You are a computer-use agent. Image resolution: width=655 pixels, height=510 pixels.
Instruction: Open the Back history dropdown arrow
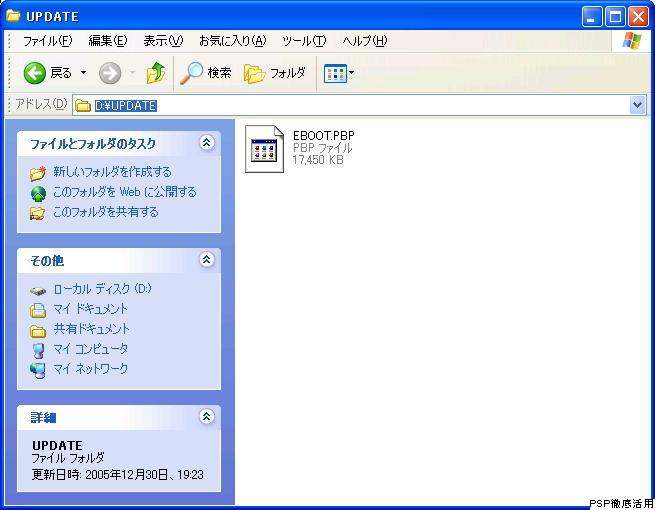pos(84,73)
